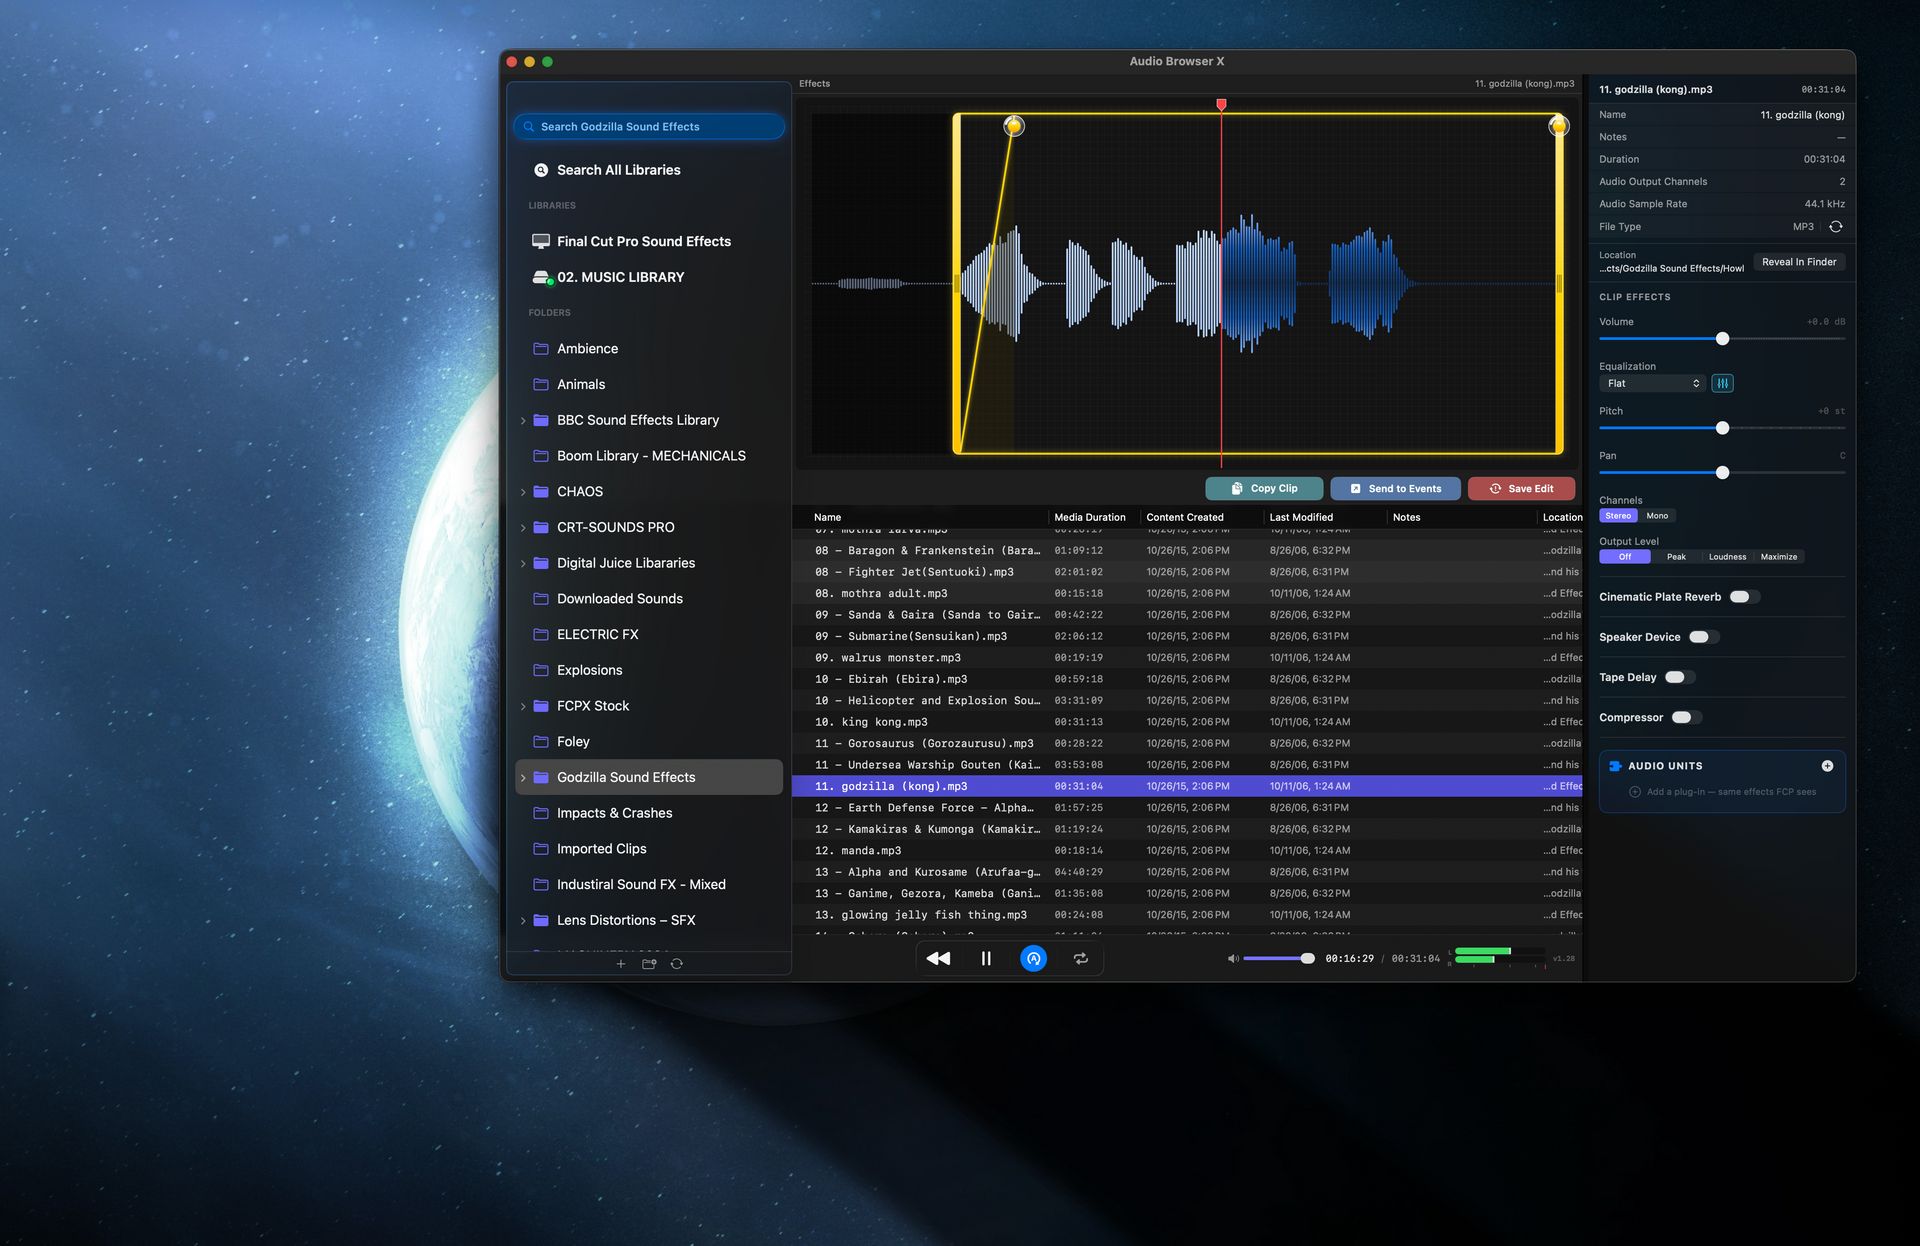Click Reveal In Finder button
Screen dimensions: 1920x1246
pyautogui.click(x=1799, y=262)
